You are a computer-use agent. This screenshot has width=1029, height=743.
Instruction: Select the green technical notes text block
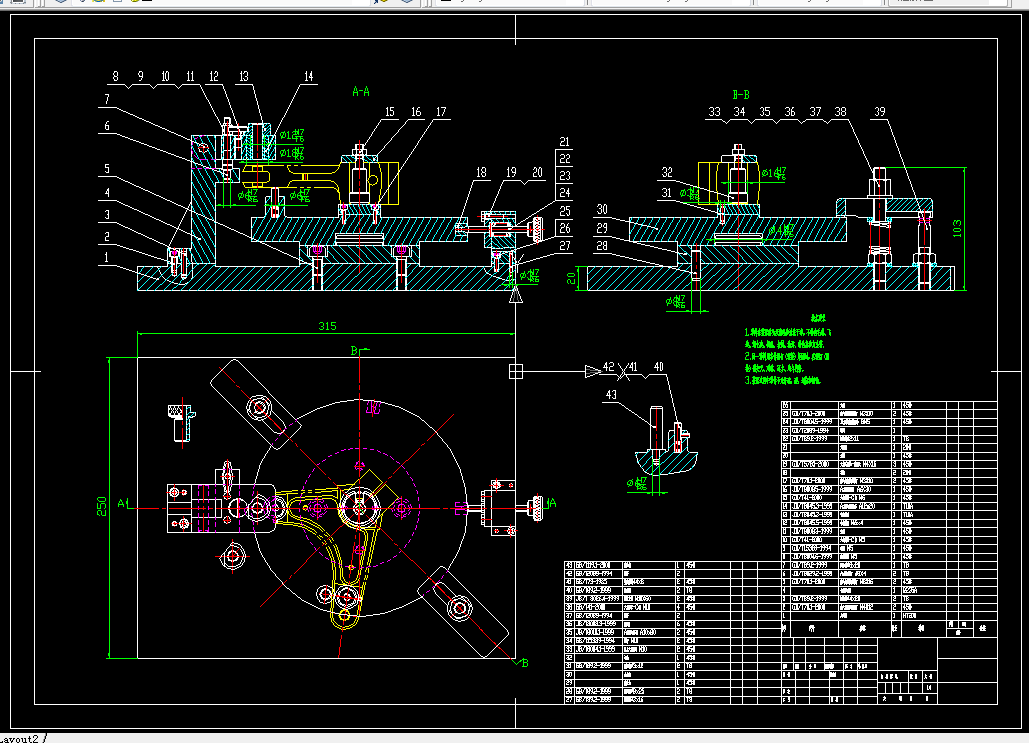pyautogui.click(x=788, y=350)
